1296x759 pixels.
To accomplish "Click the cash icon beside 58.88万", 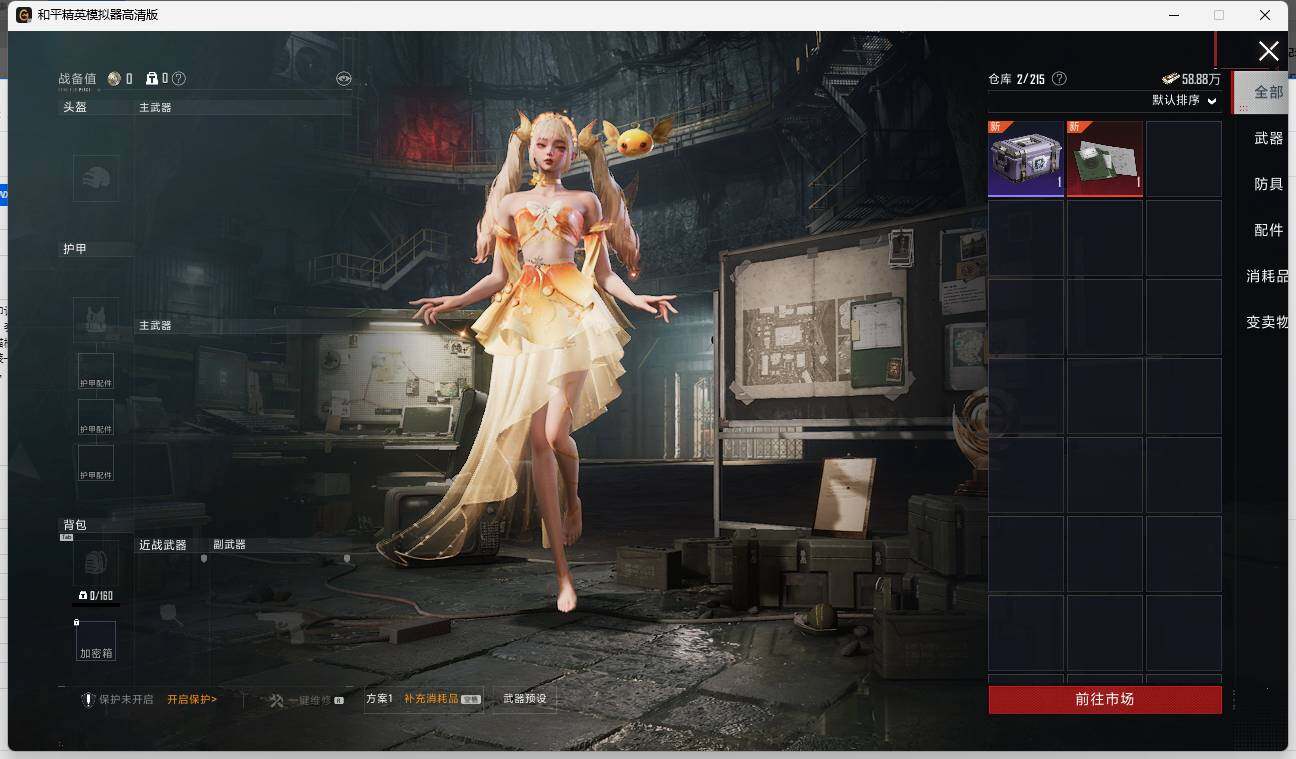I will click(x=1170, y=78).
